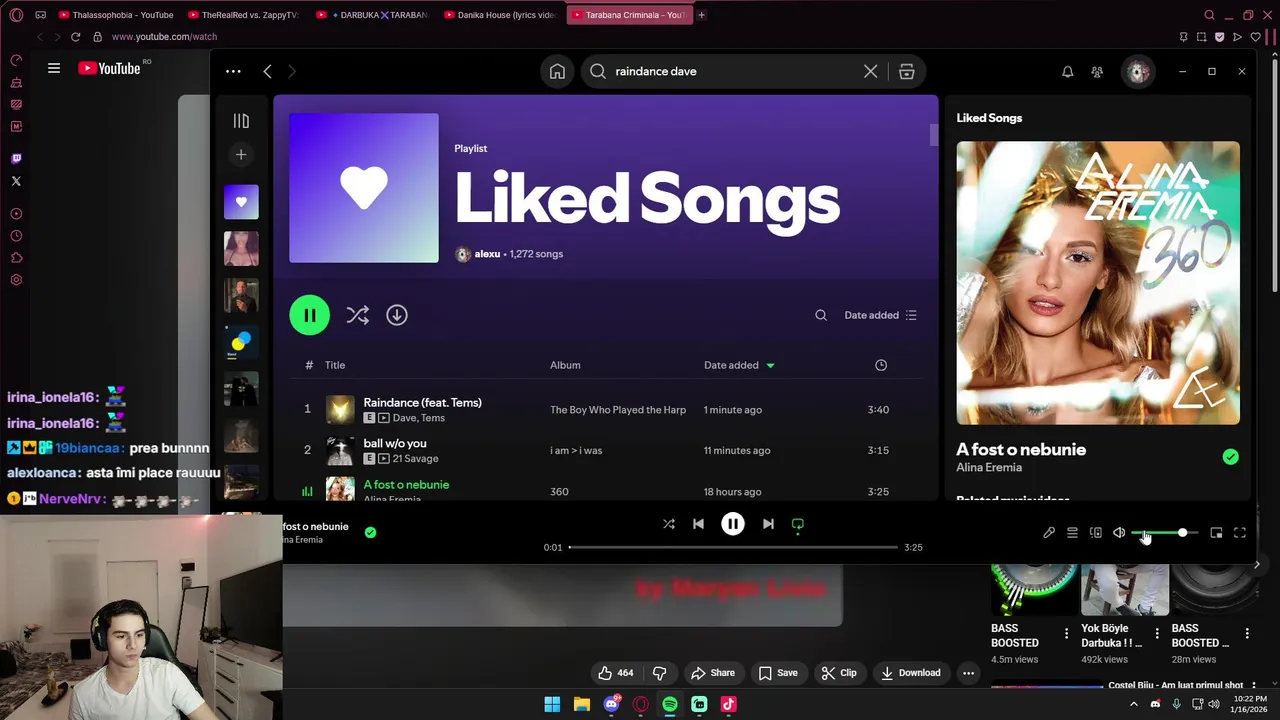Dislike the YouTube video
The width and height of the screenshot is (1280, 720).
point(659,673)
